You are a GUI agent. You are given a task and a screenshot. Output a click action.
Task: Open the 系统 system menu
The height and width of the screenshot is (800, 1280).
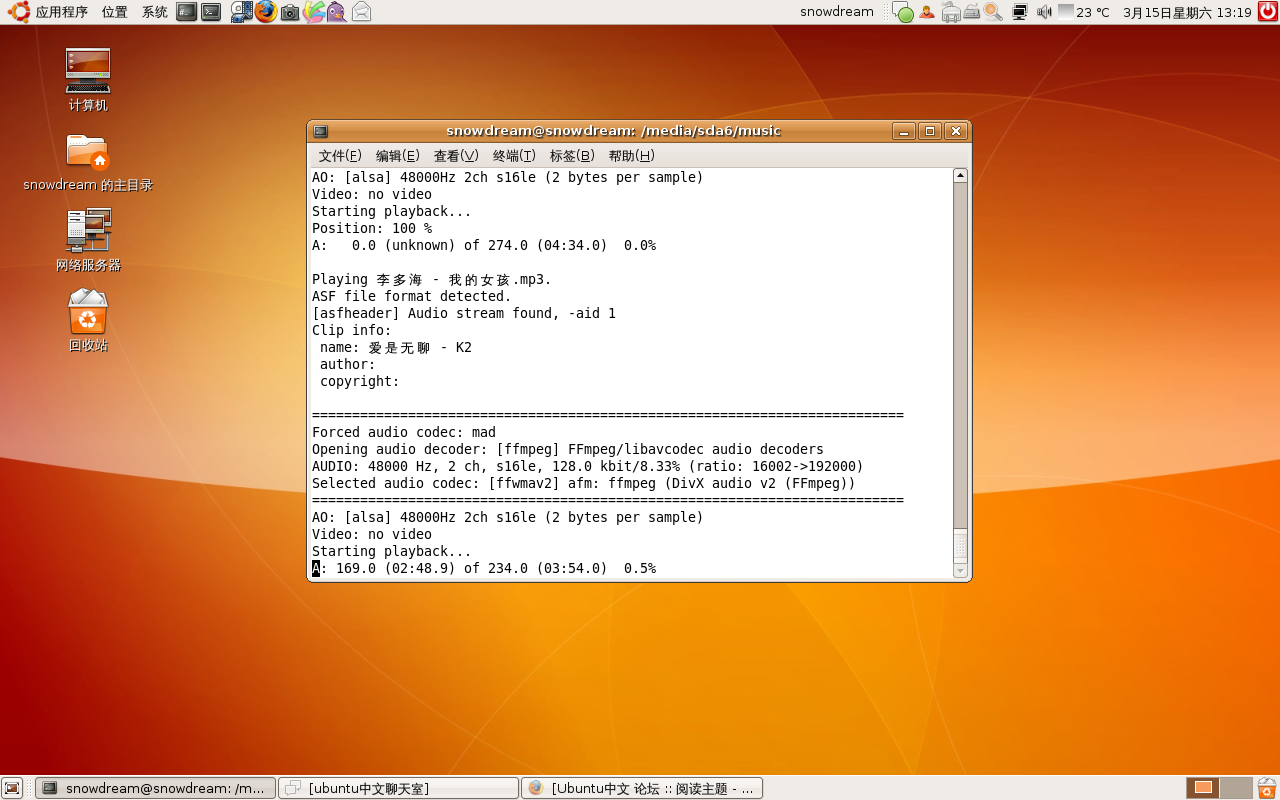tap(155, 12)
